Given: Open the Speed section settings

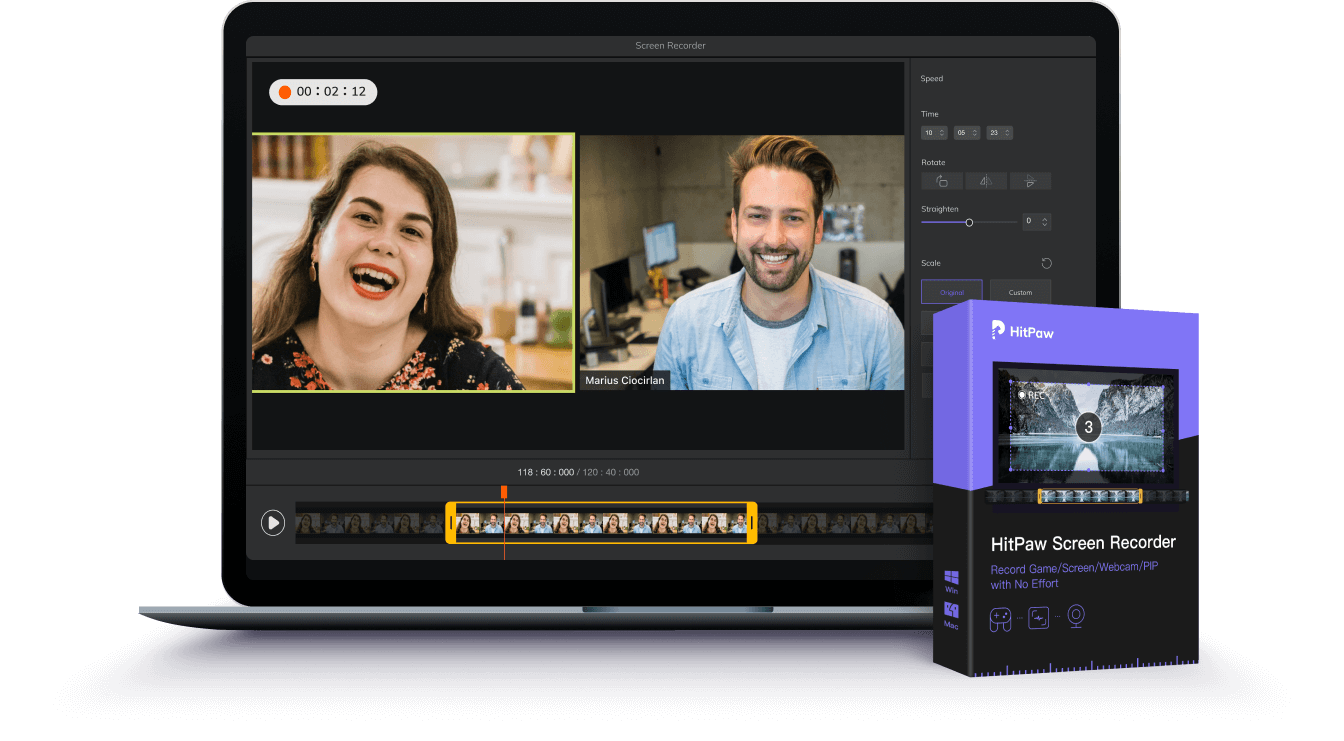Looking at the screenshot, I should point(933,78).
